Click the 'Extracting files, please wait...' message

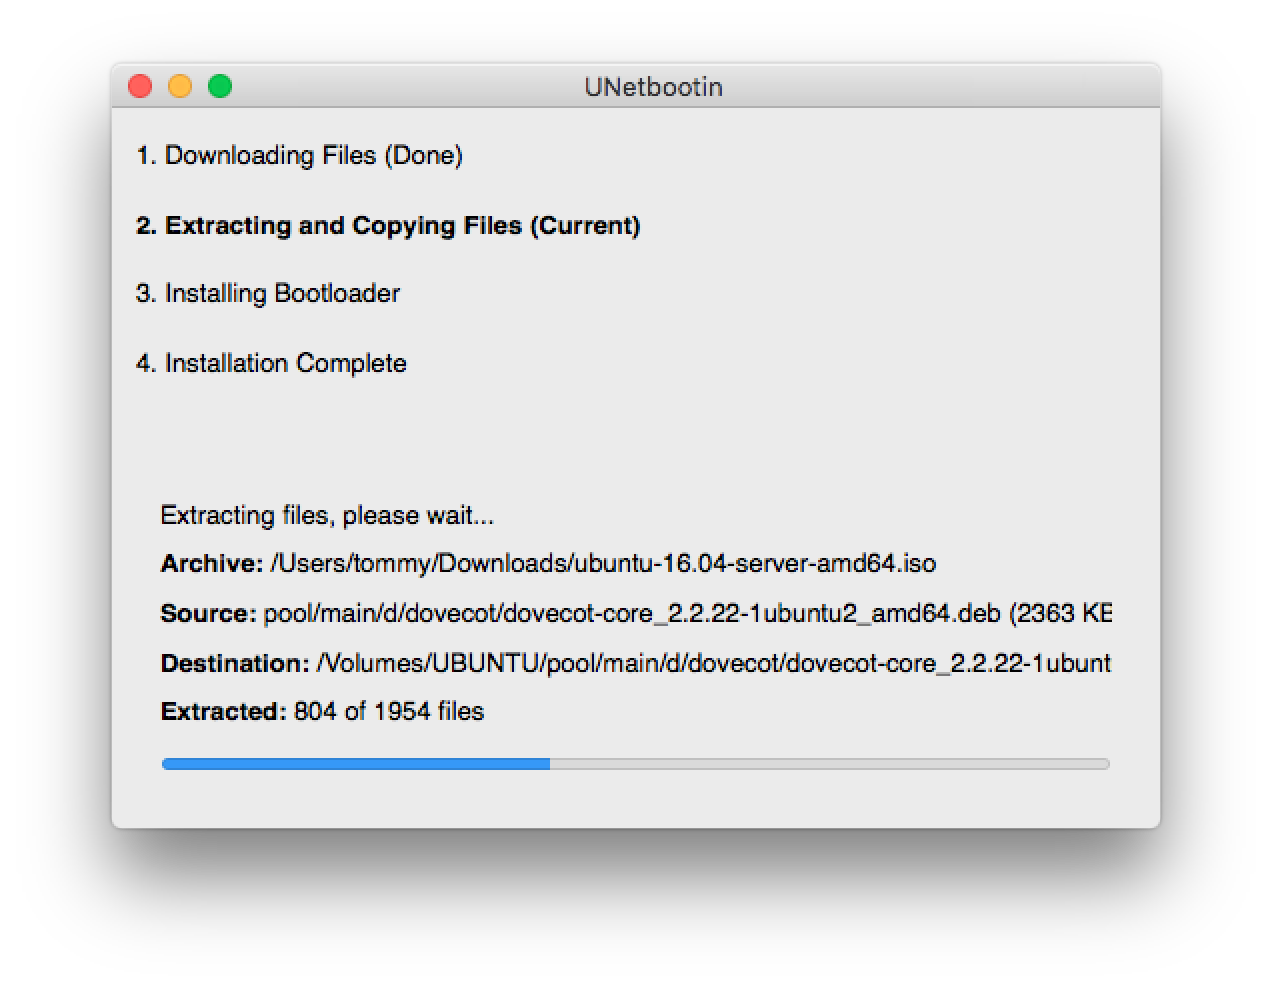click(x=327, y=515)
